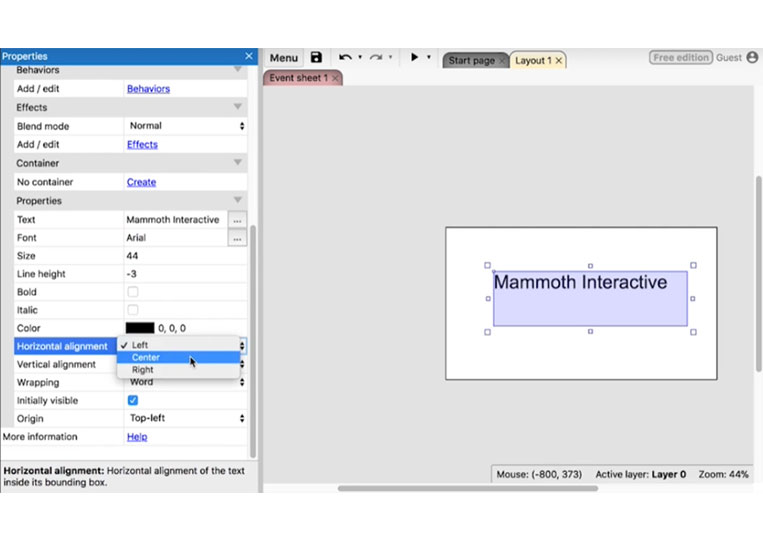Open the Menu button
This screenshot has width=763, height=541.
284,58
